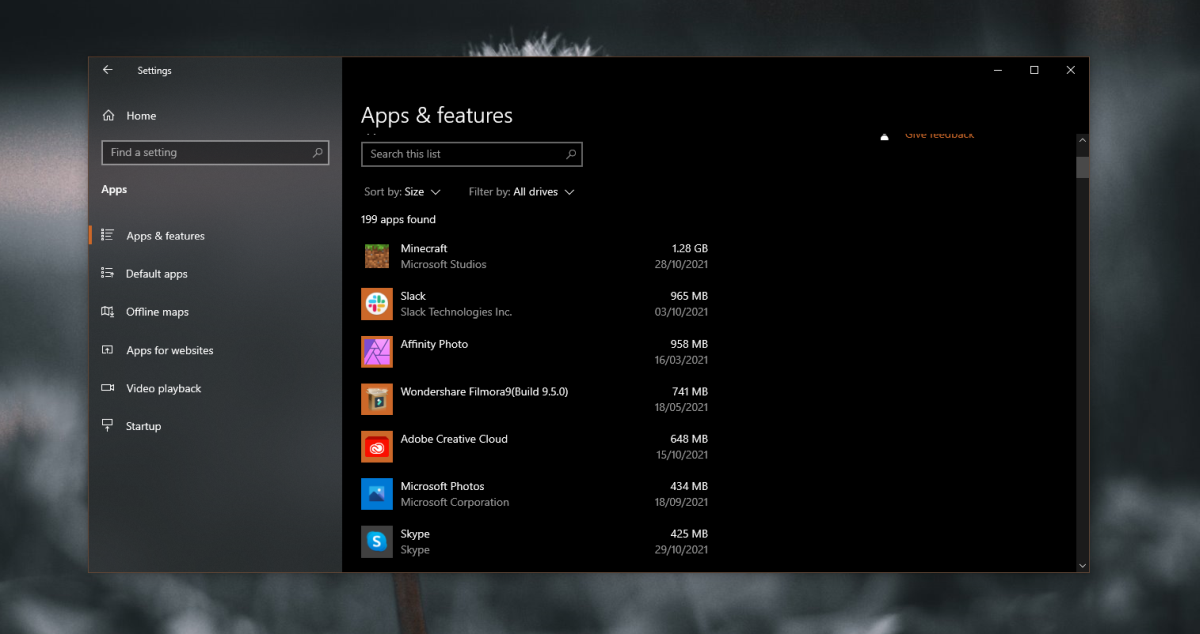
Task: Click the "958 MB" size value
Action: 689,344
